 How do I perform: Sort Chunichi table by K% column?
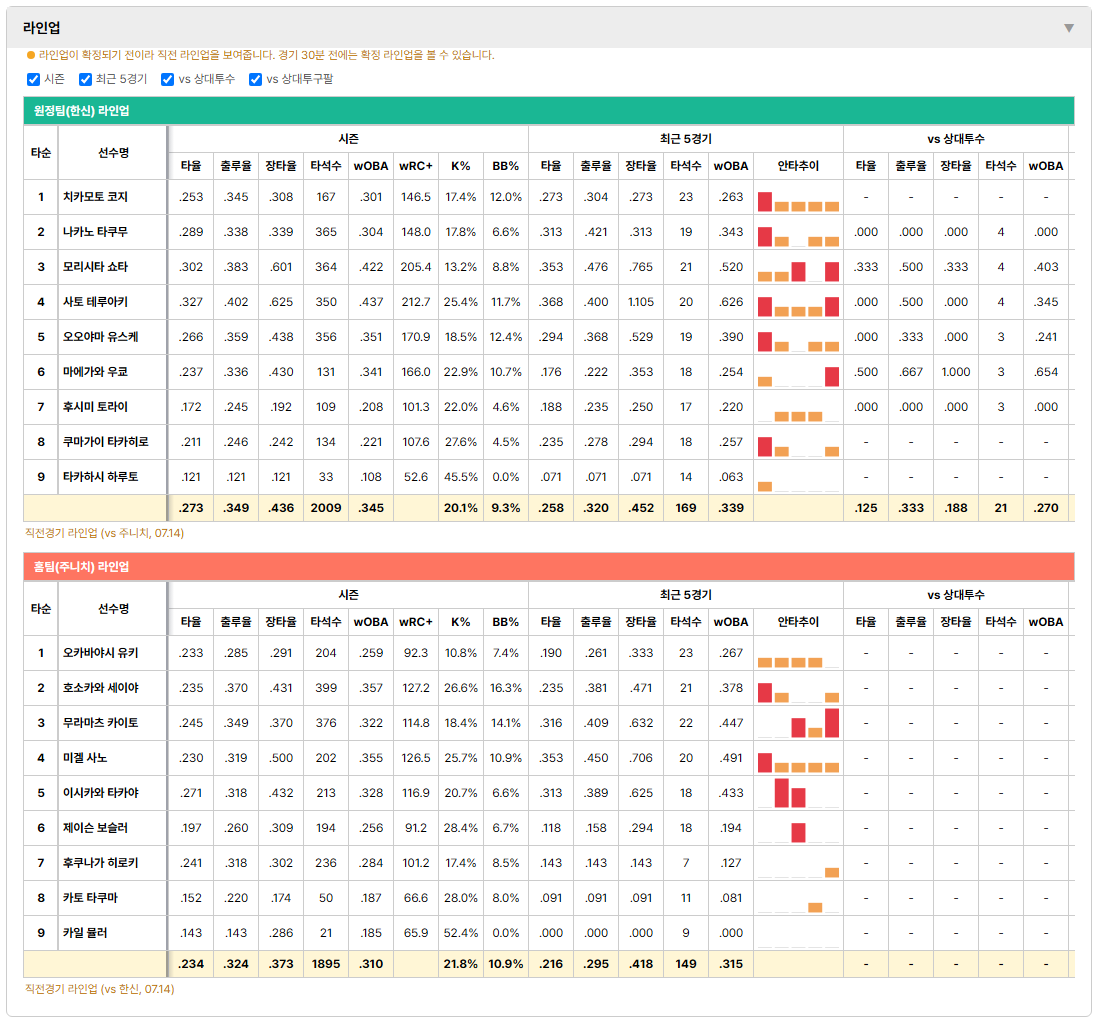coord(460,622)
